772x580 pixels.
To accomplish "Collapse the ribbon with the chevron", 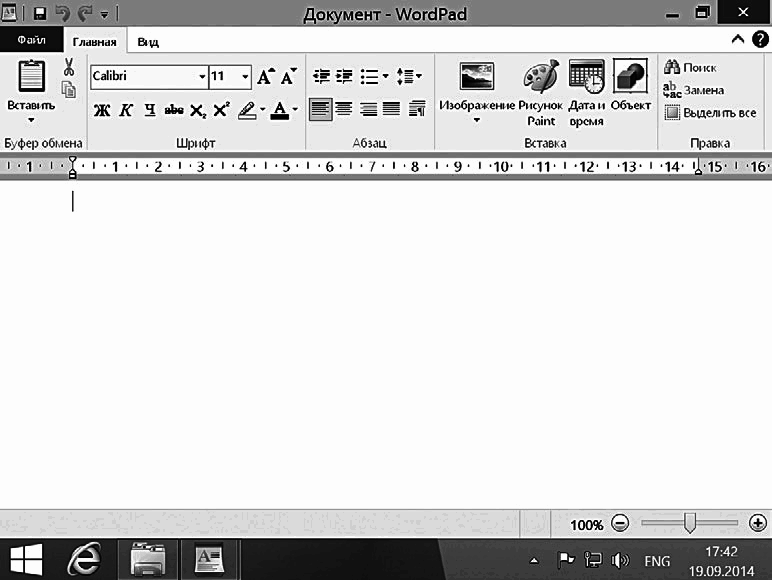I will [x=738, y=39].
